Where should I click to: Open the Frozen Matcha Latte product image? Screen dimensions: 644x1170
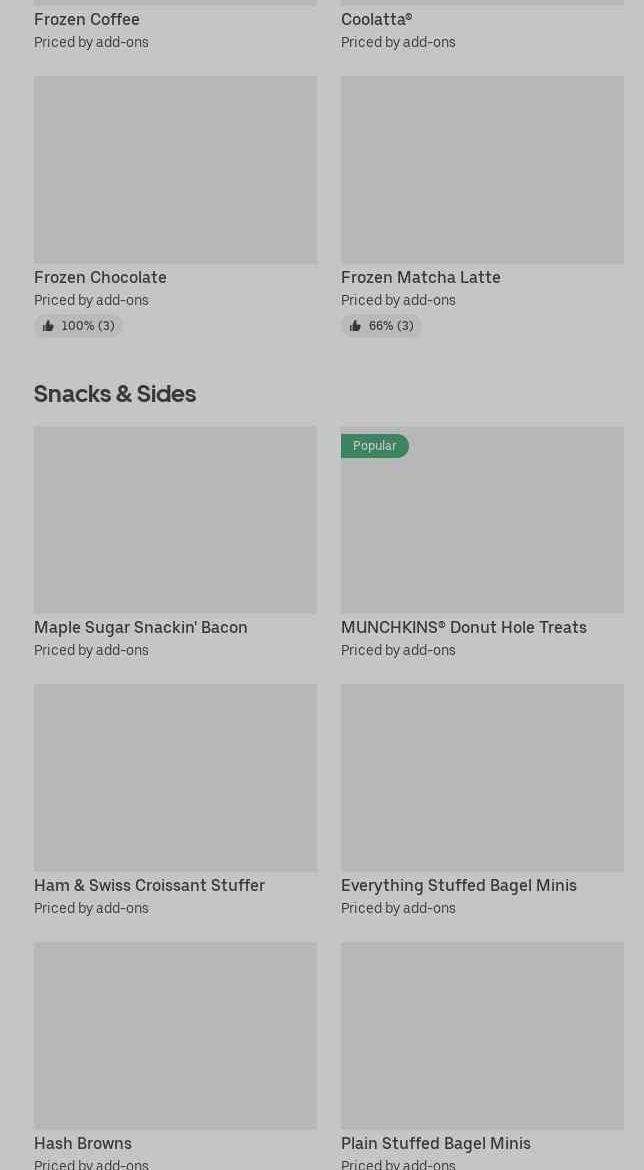(482, 170)
